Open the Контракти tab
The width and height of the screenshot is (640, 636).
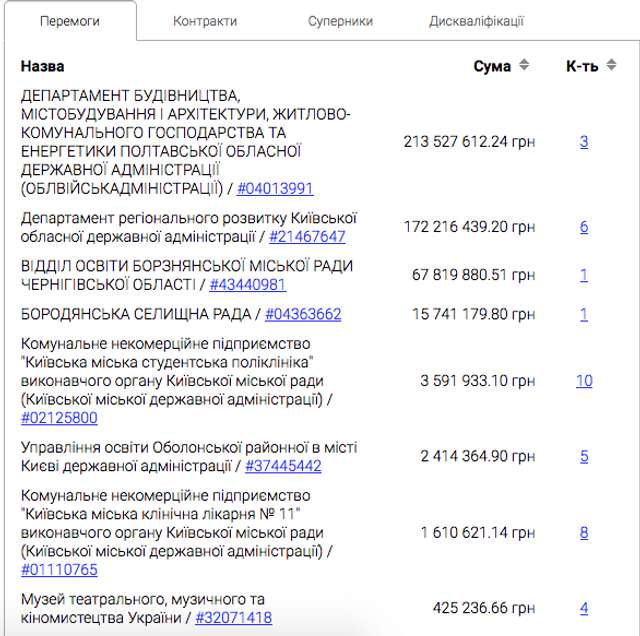pyautogui.click(x=205, y=21)
